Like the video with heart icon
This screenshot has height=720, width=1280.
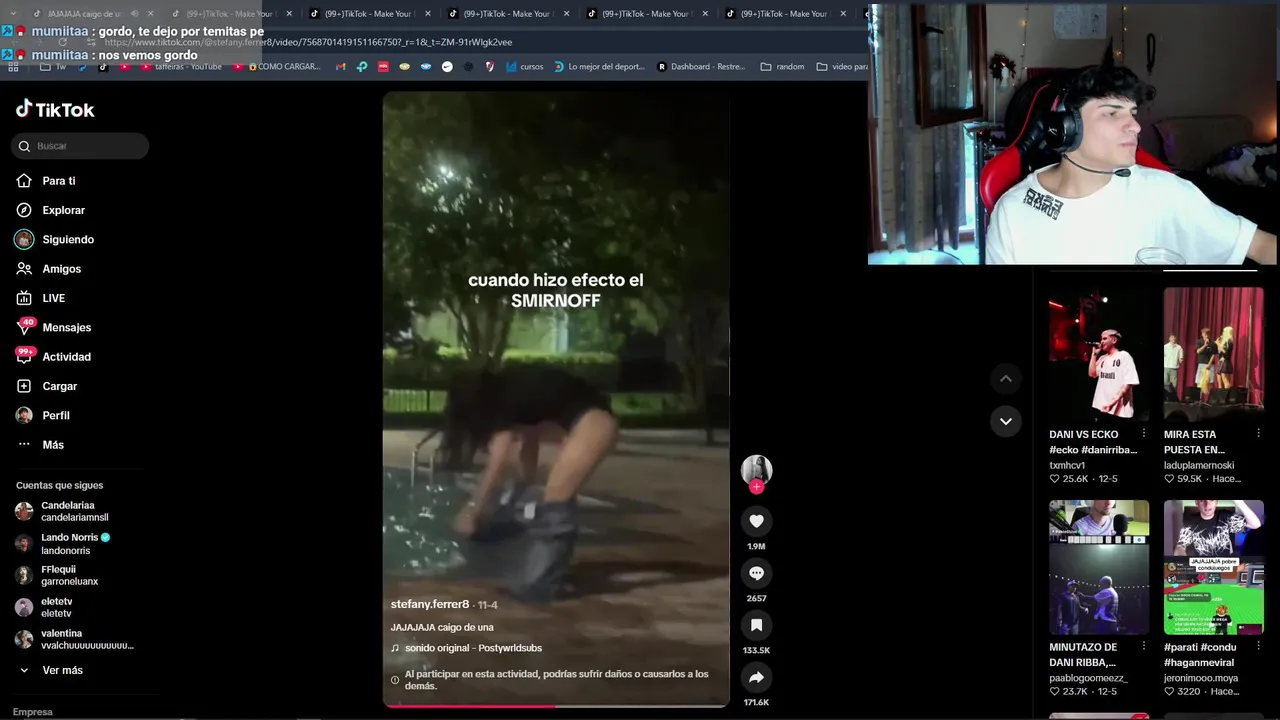[x=756, y=521]
